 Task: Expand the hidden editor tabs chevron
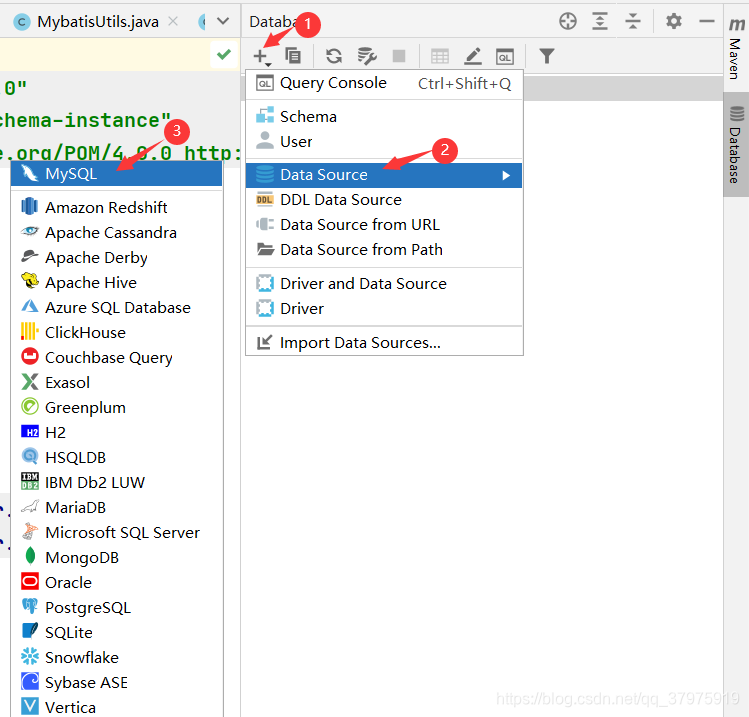pos(223,21)
